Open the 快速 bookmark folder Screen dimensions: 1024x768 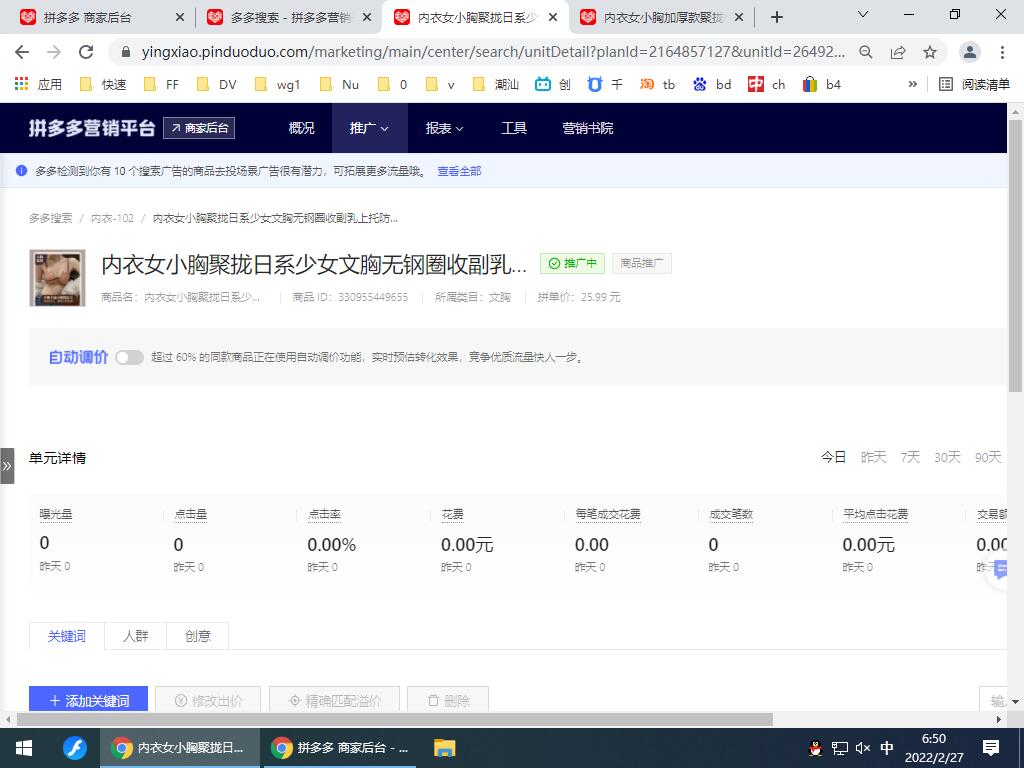(103, 84)
